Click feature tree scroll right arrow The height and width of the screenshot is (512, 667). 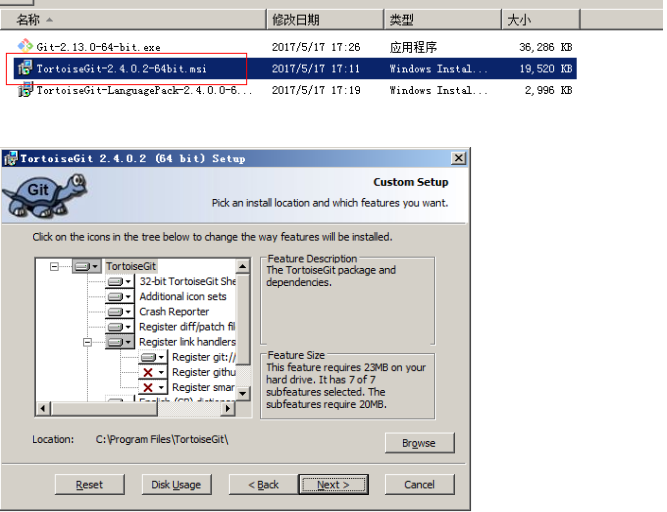point(228,409)
